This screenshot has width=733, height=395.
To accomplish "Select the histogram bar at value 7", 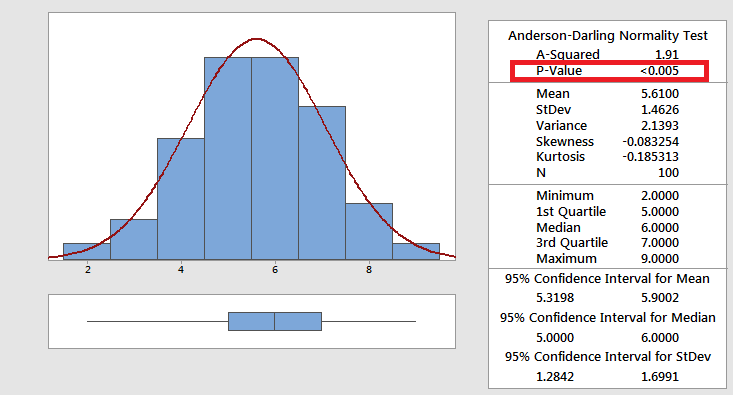I will click(x=322, y=183).
